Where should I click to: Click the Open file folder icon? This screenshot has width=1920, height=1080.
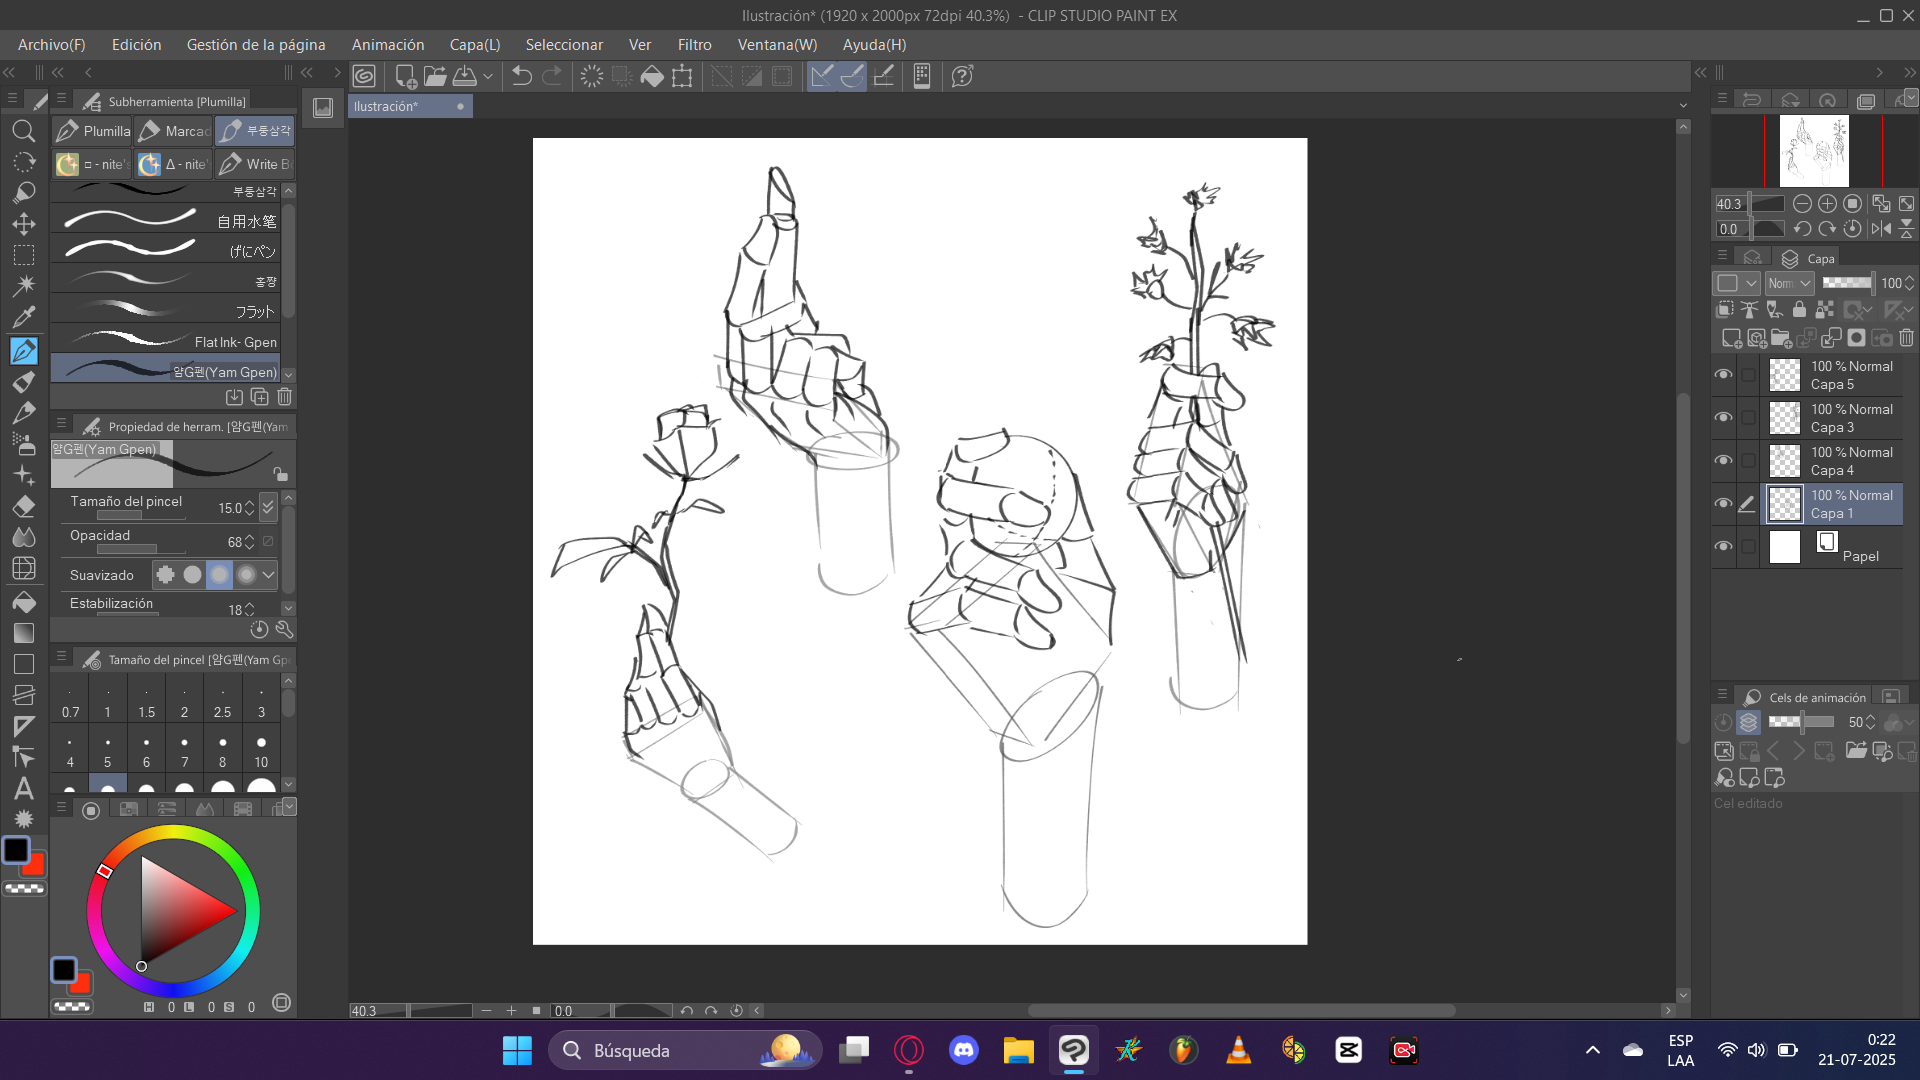[x=435, y=76]
